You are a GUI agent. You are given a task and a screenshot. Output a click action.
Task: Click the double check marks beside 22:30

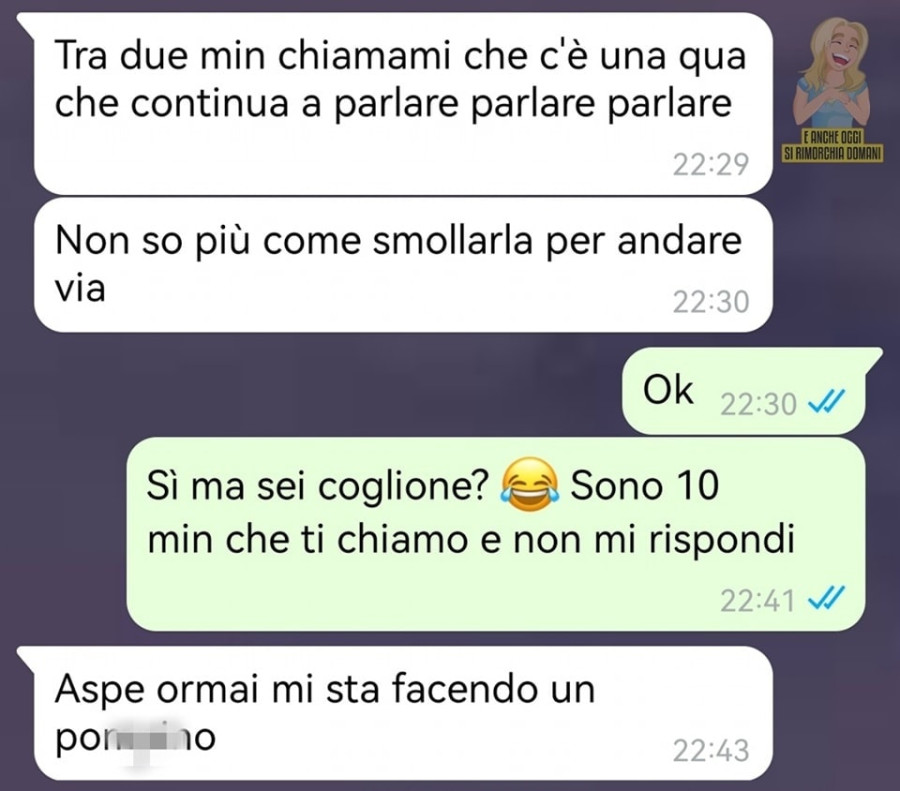tap(826, 403)
